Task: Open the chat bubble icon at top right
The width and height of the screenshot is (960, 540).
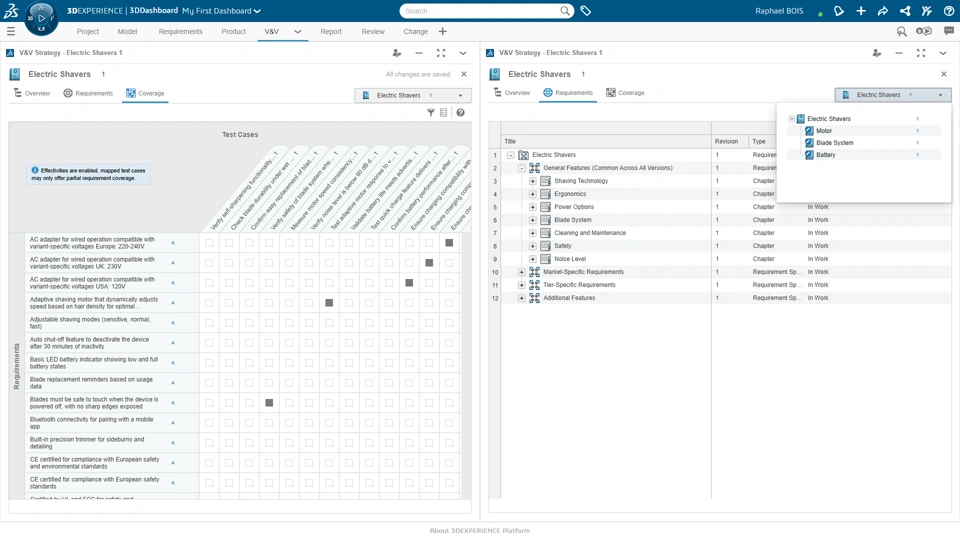Action: point(949,31)
